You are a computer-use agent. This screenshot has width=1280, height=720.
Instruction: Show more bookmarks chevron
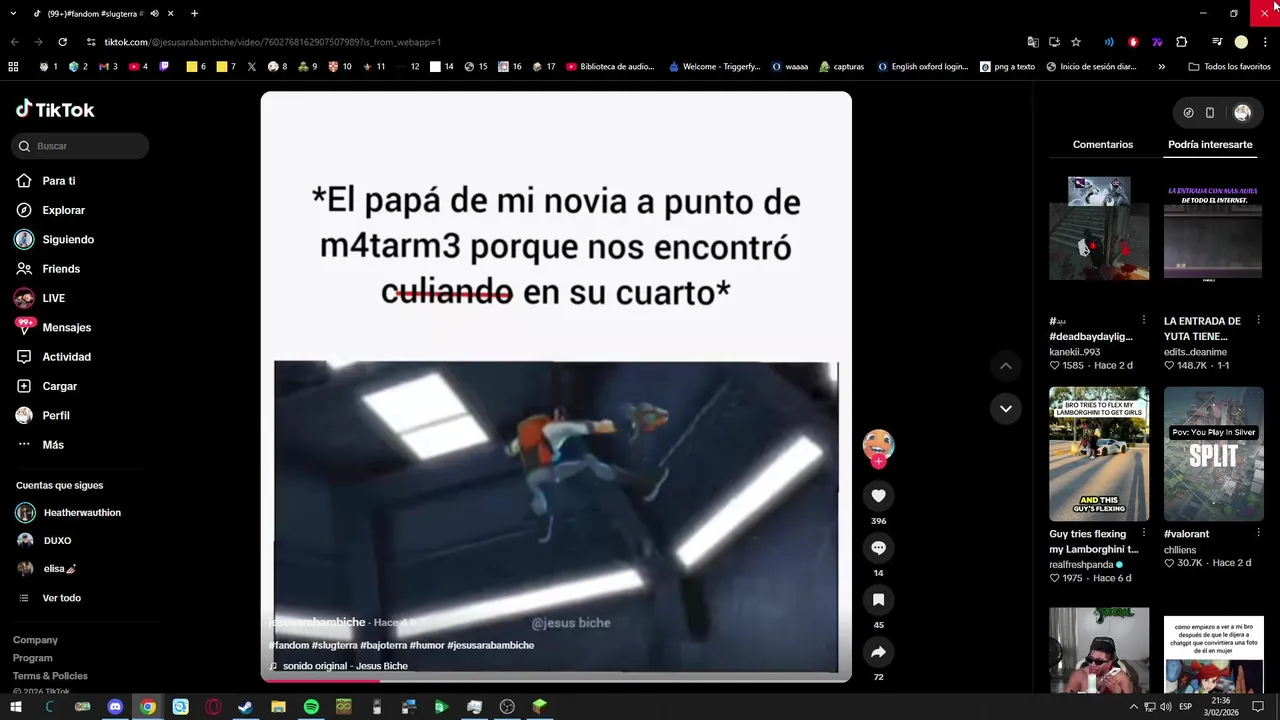1161,67
